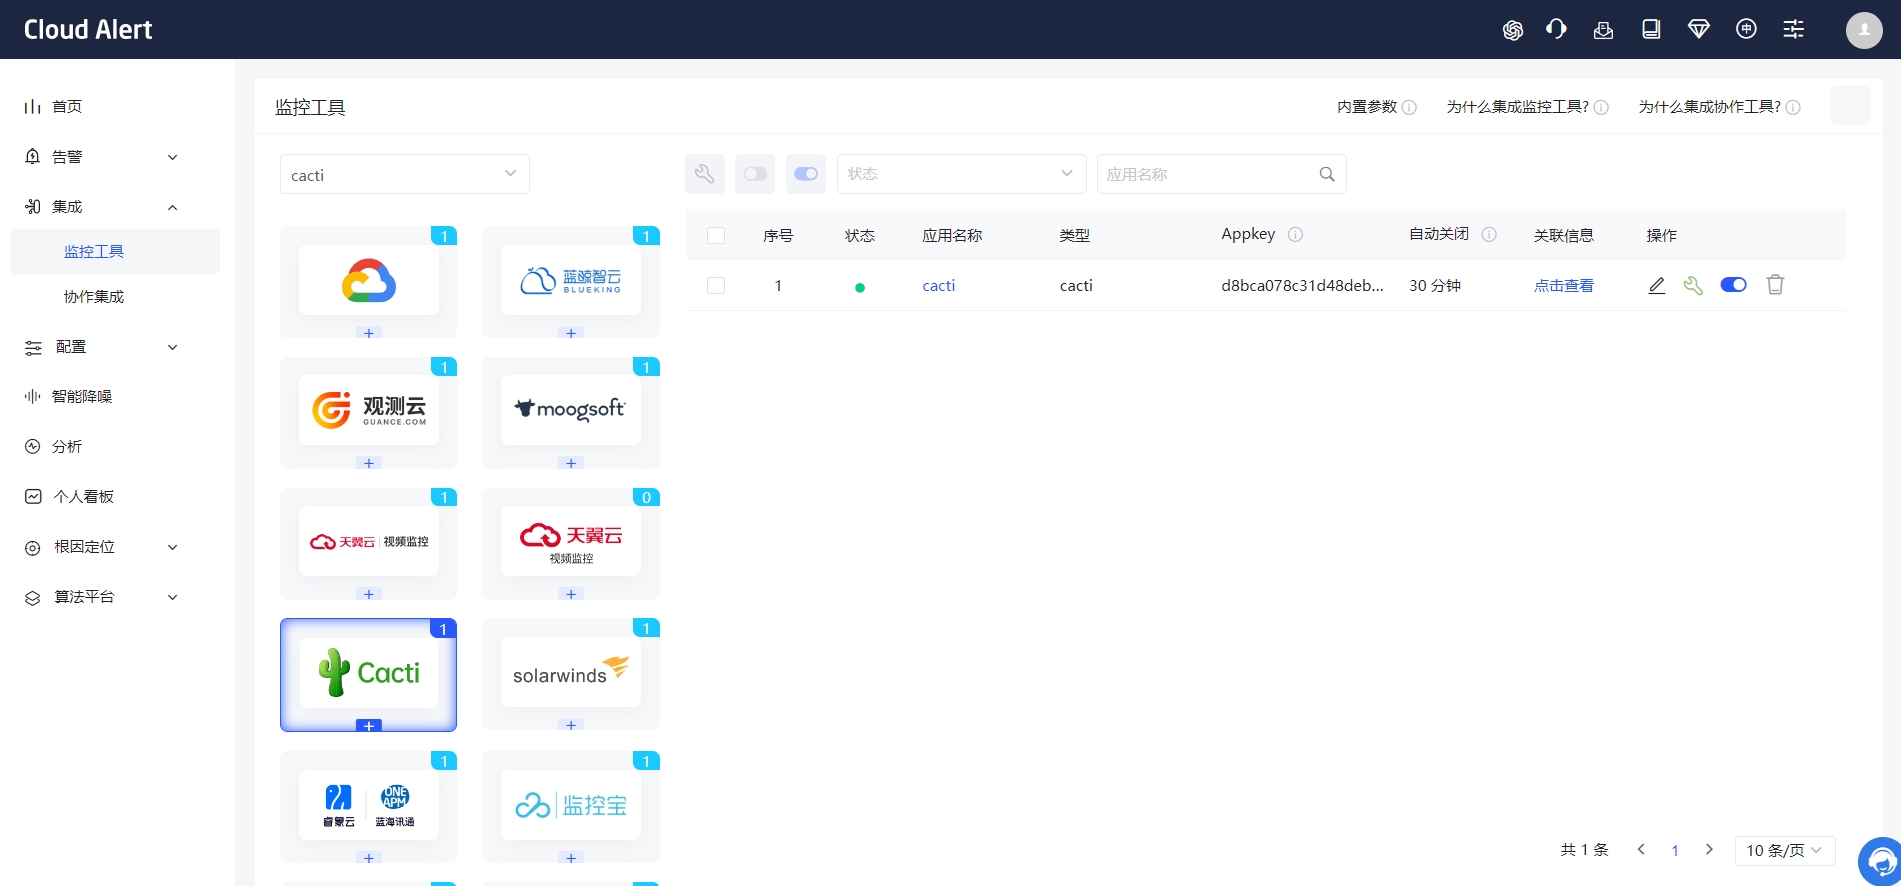Click the diamond premium icon
Viewport: 1901px width, 886px height.
point(1698,29)
